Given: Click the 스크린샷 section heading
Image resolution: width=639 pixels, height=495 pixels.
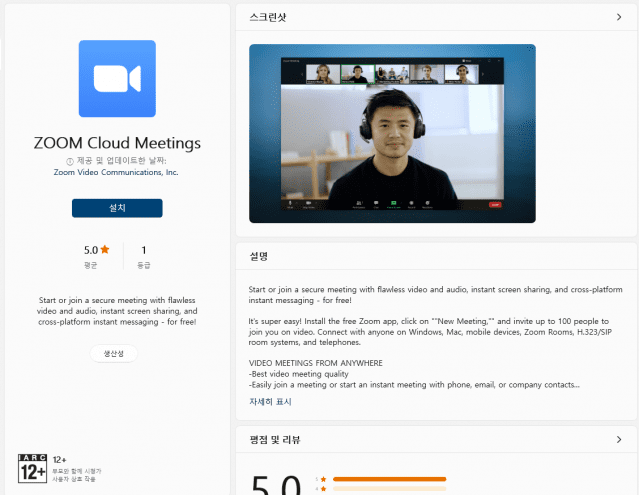Looking at the screenshot, I should pos(268,17).
